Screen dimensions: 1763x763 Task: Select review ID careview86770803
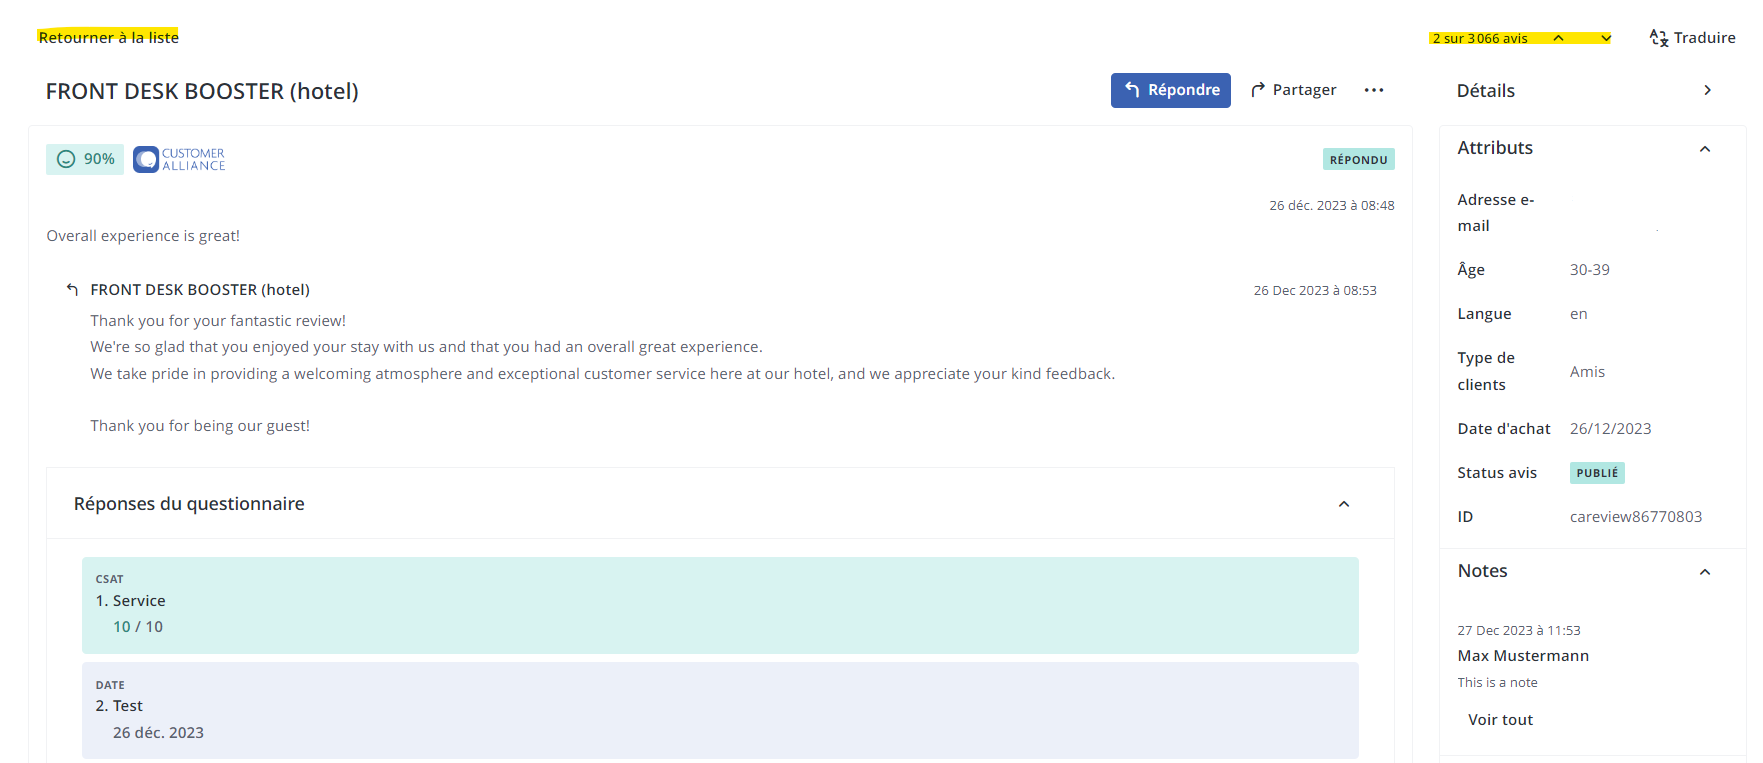pos(1636,517)
